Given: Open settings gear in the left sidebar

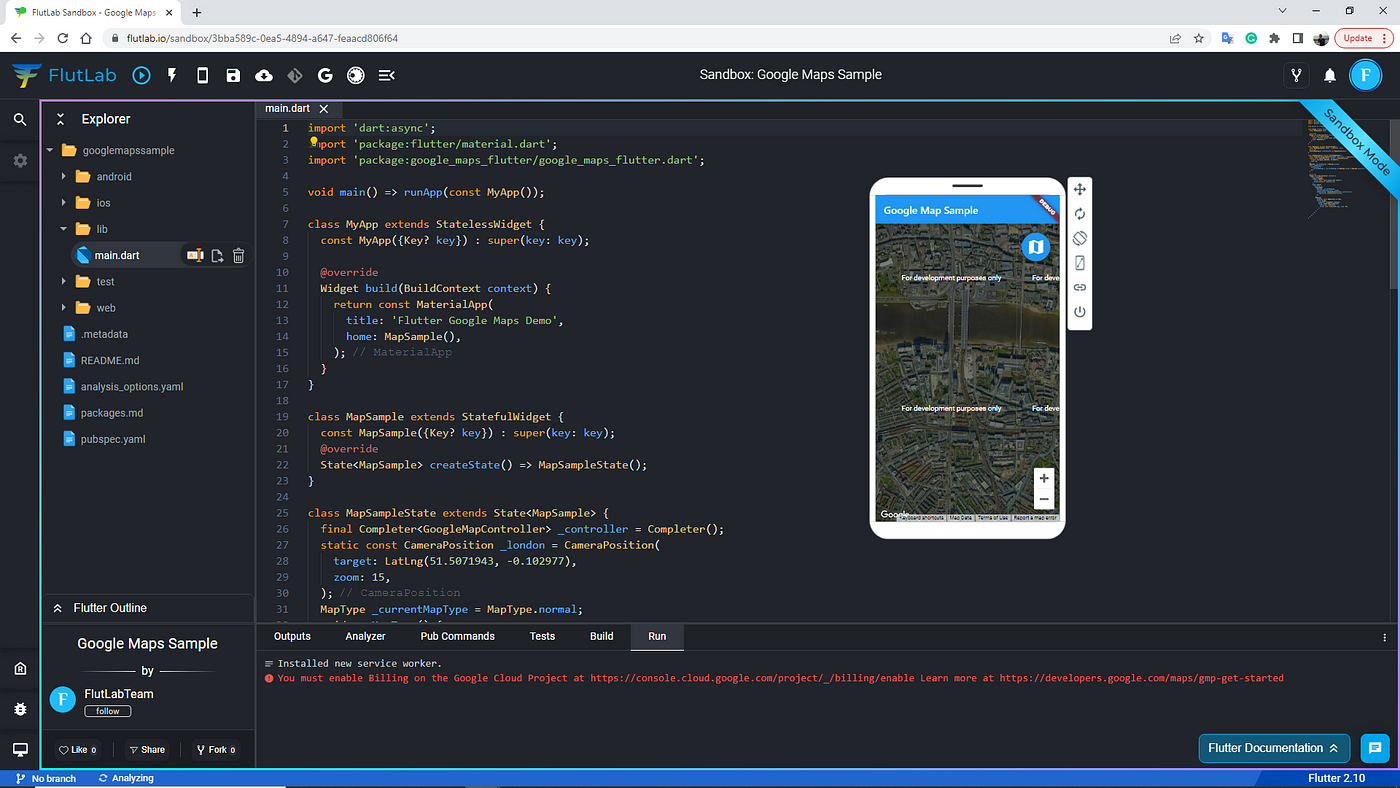Looking at the screenshot, I should tap(20, 160).
